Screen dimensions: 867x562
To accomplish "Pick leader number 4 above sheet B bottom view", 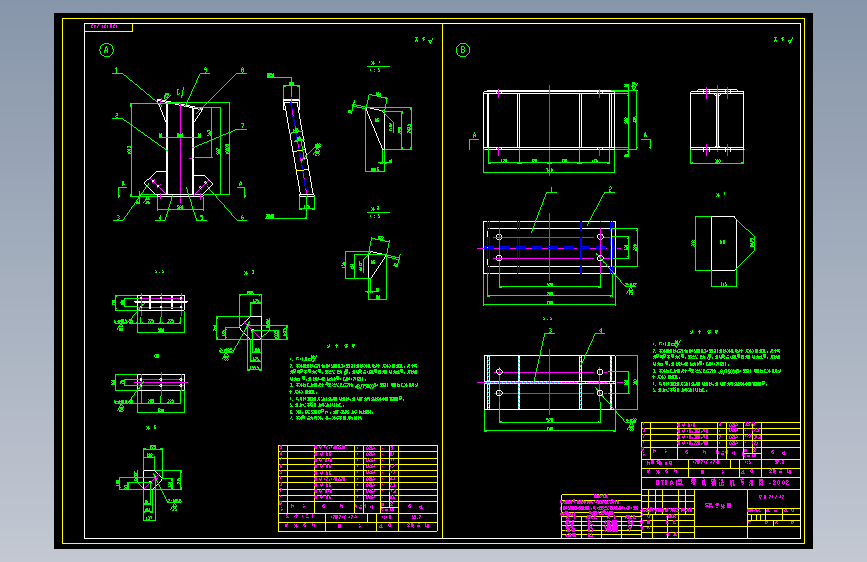I will pyautogui.click(x=601, y=331).
